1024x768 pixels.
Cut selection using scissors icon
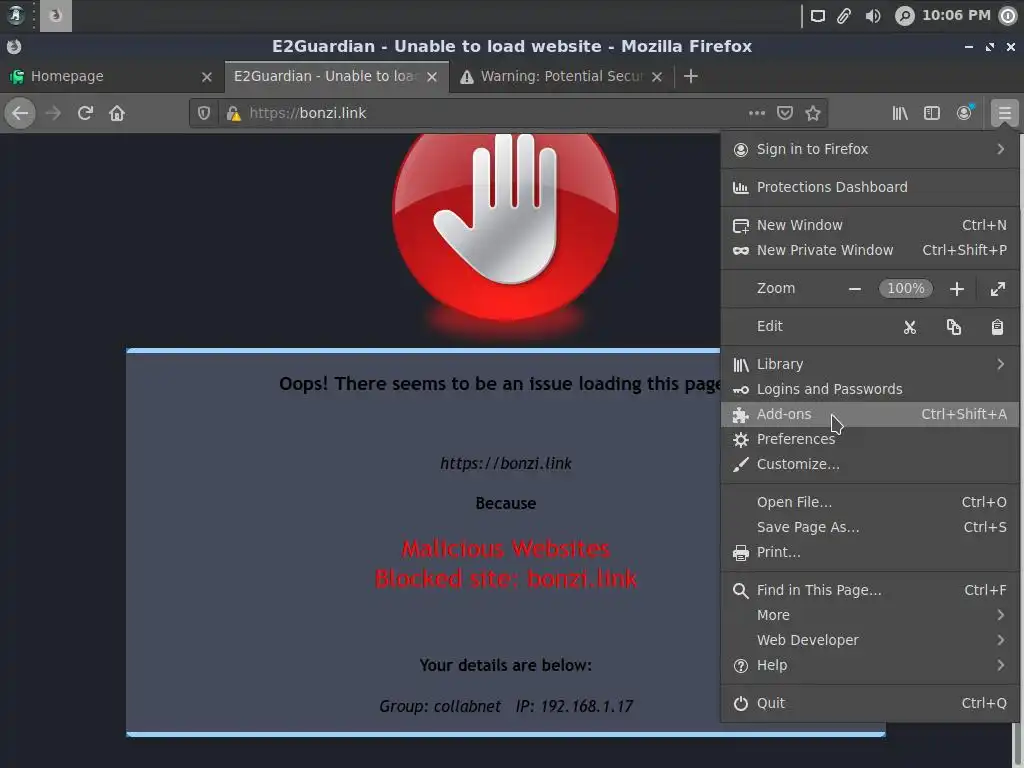[x=909, y=327]
